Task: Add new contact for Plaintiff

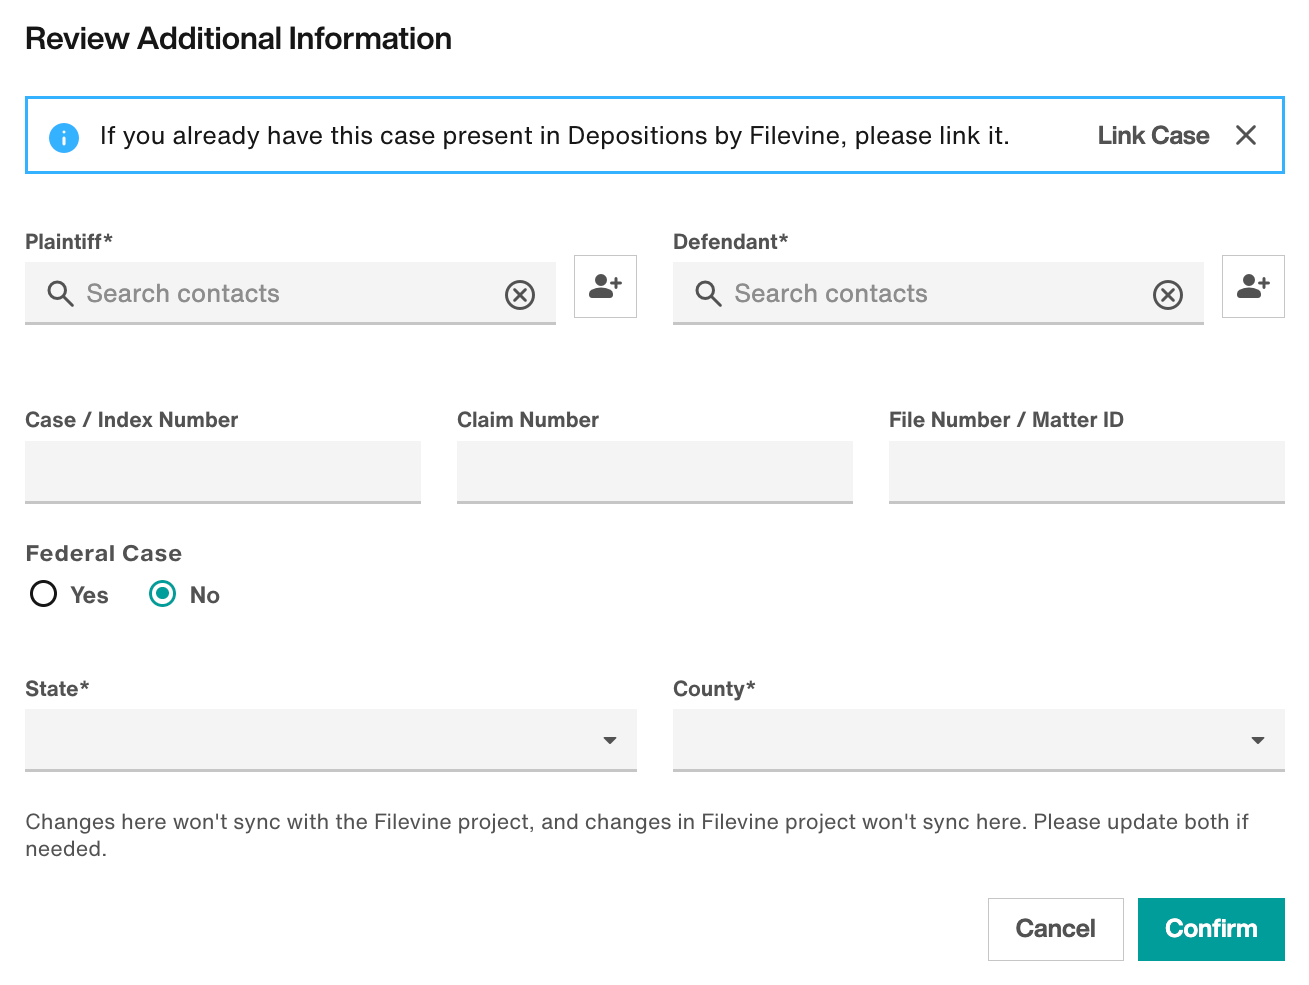Action: point(605,287)
